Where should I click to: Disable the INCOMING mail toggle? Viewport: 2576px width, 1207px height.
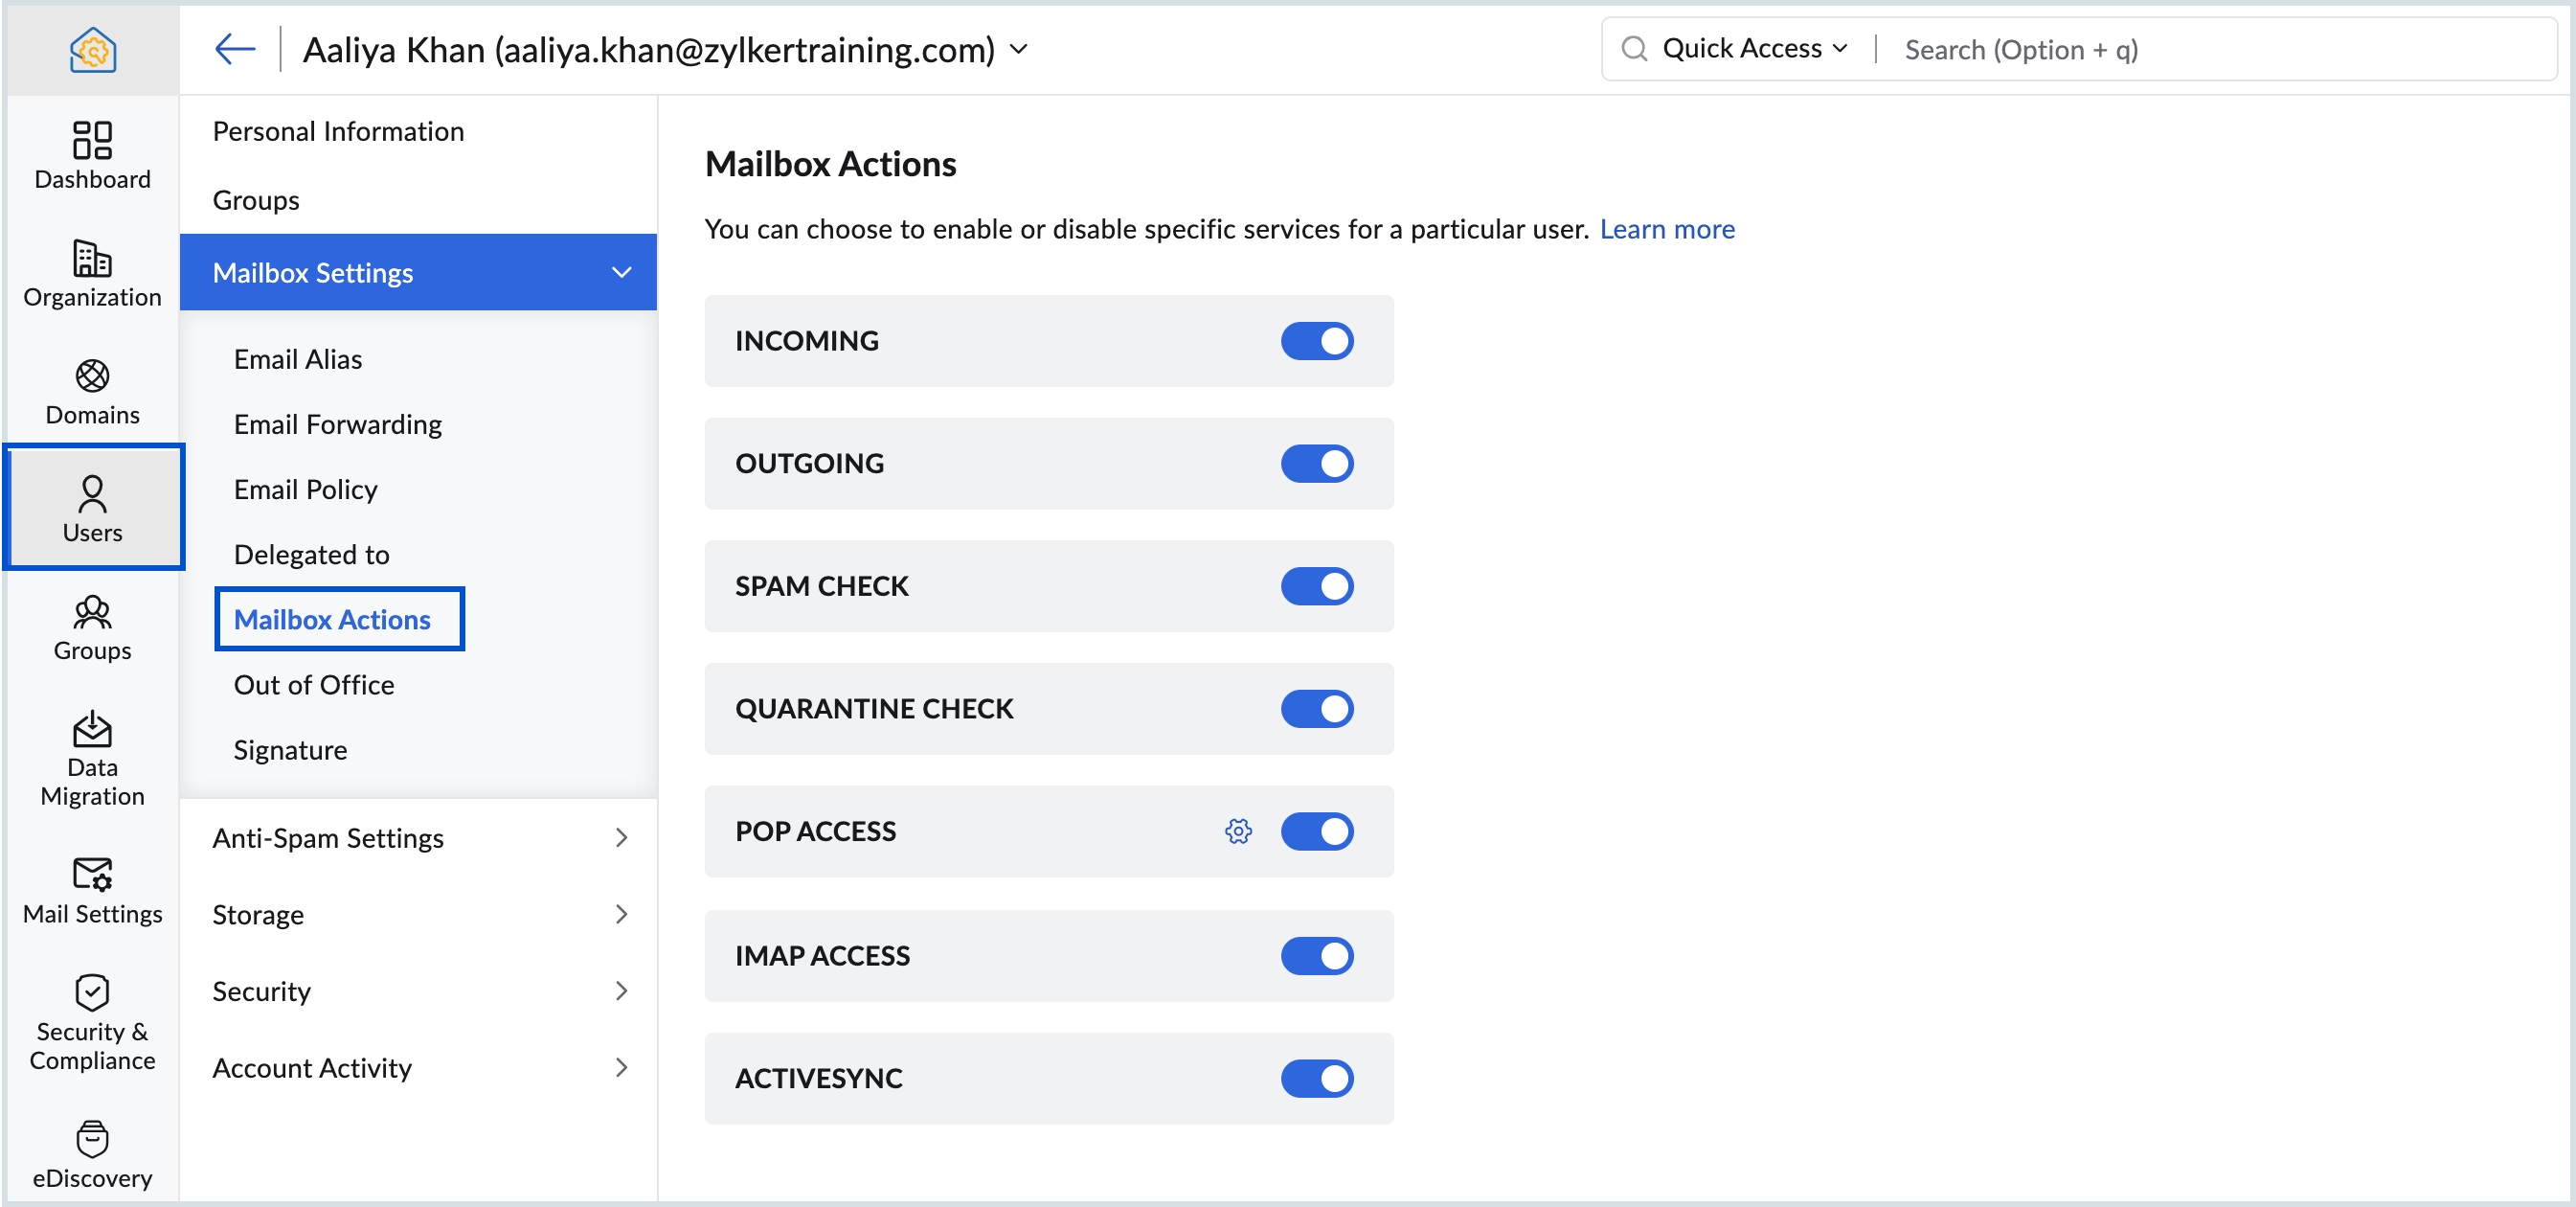[x=1316, y=341]
